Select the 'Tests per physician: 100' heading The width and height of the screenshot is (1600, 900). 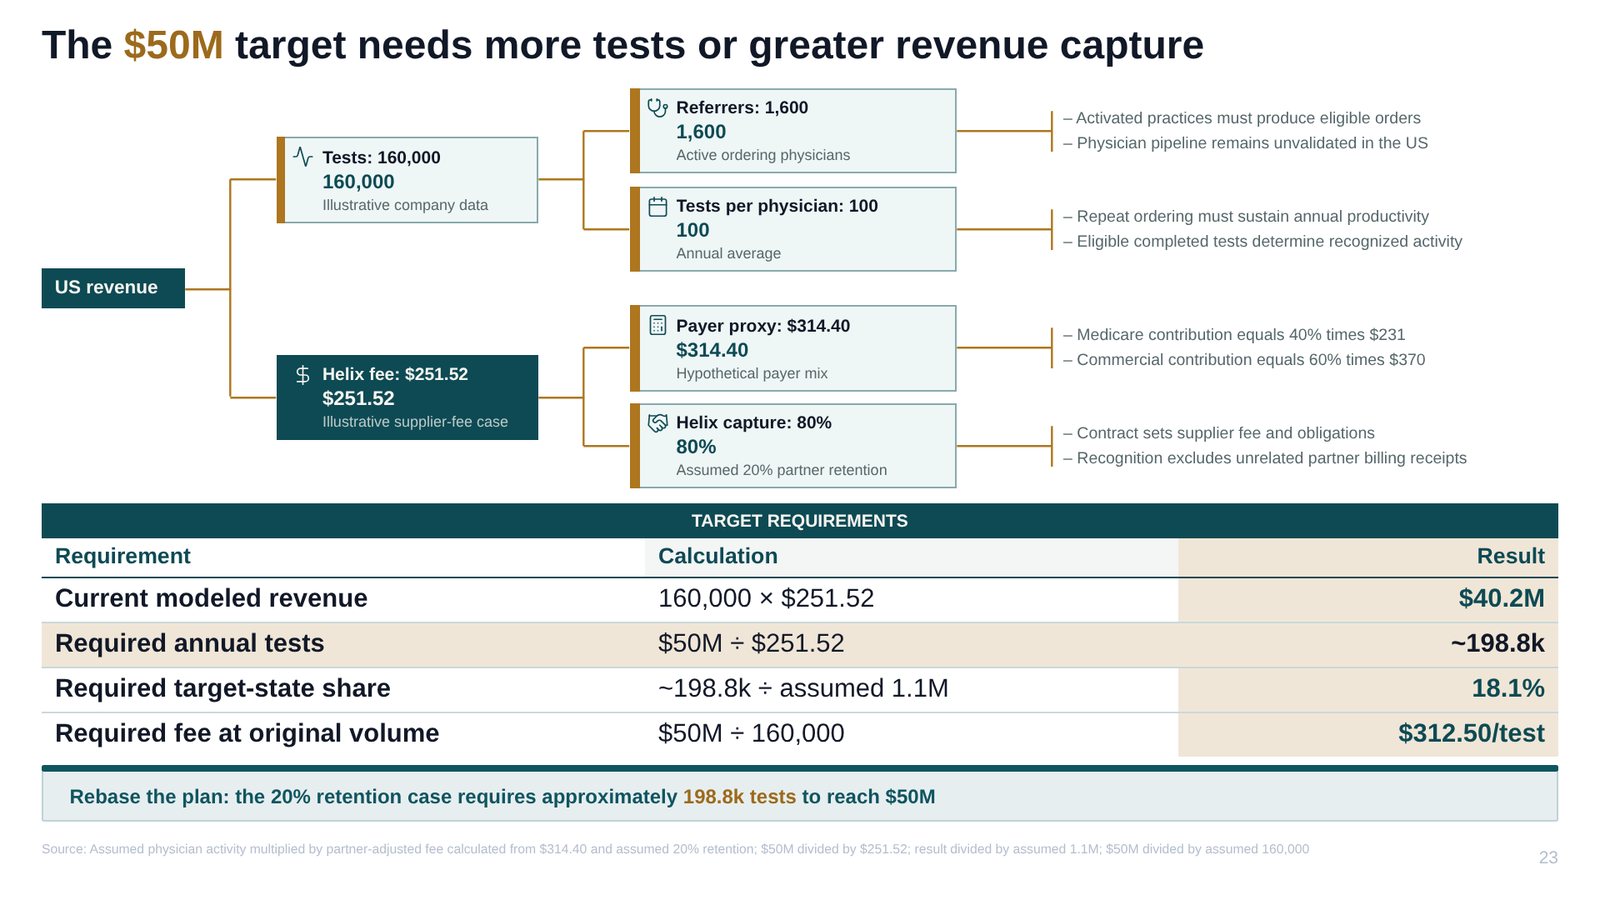[777, 206]
